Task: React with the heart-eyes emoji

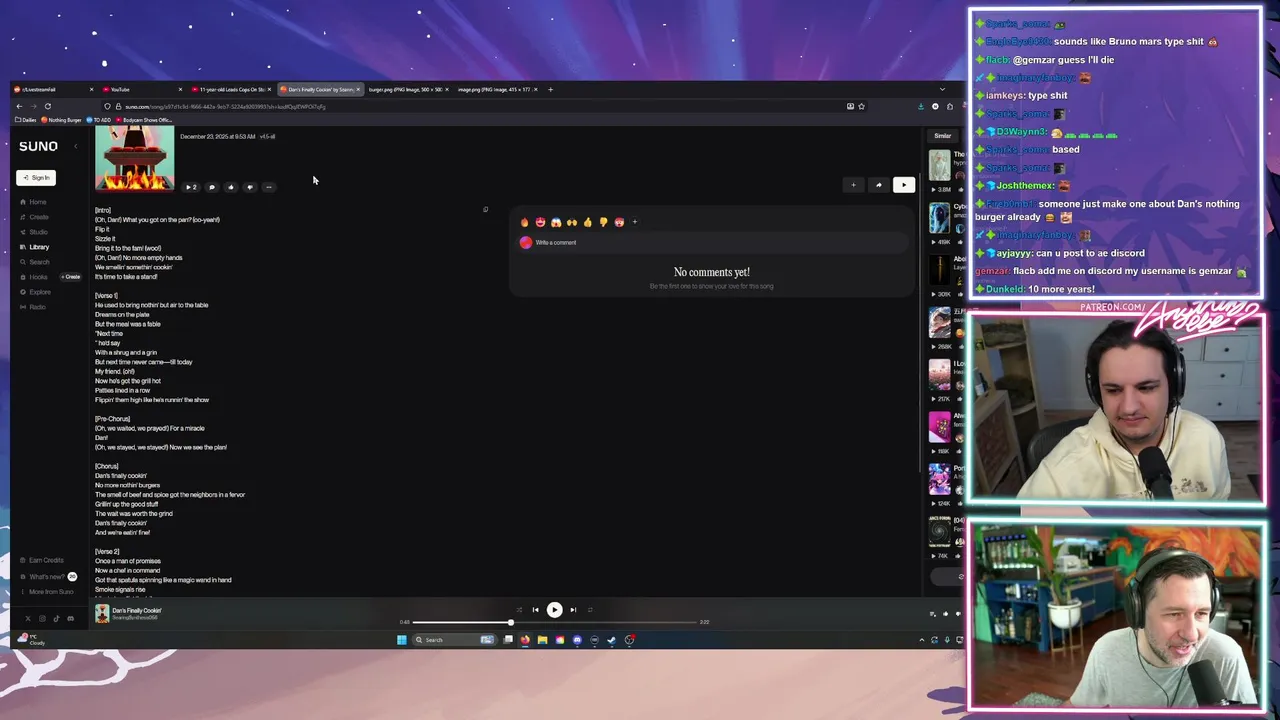Action: click(540, 222)
